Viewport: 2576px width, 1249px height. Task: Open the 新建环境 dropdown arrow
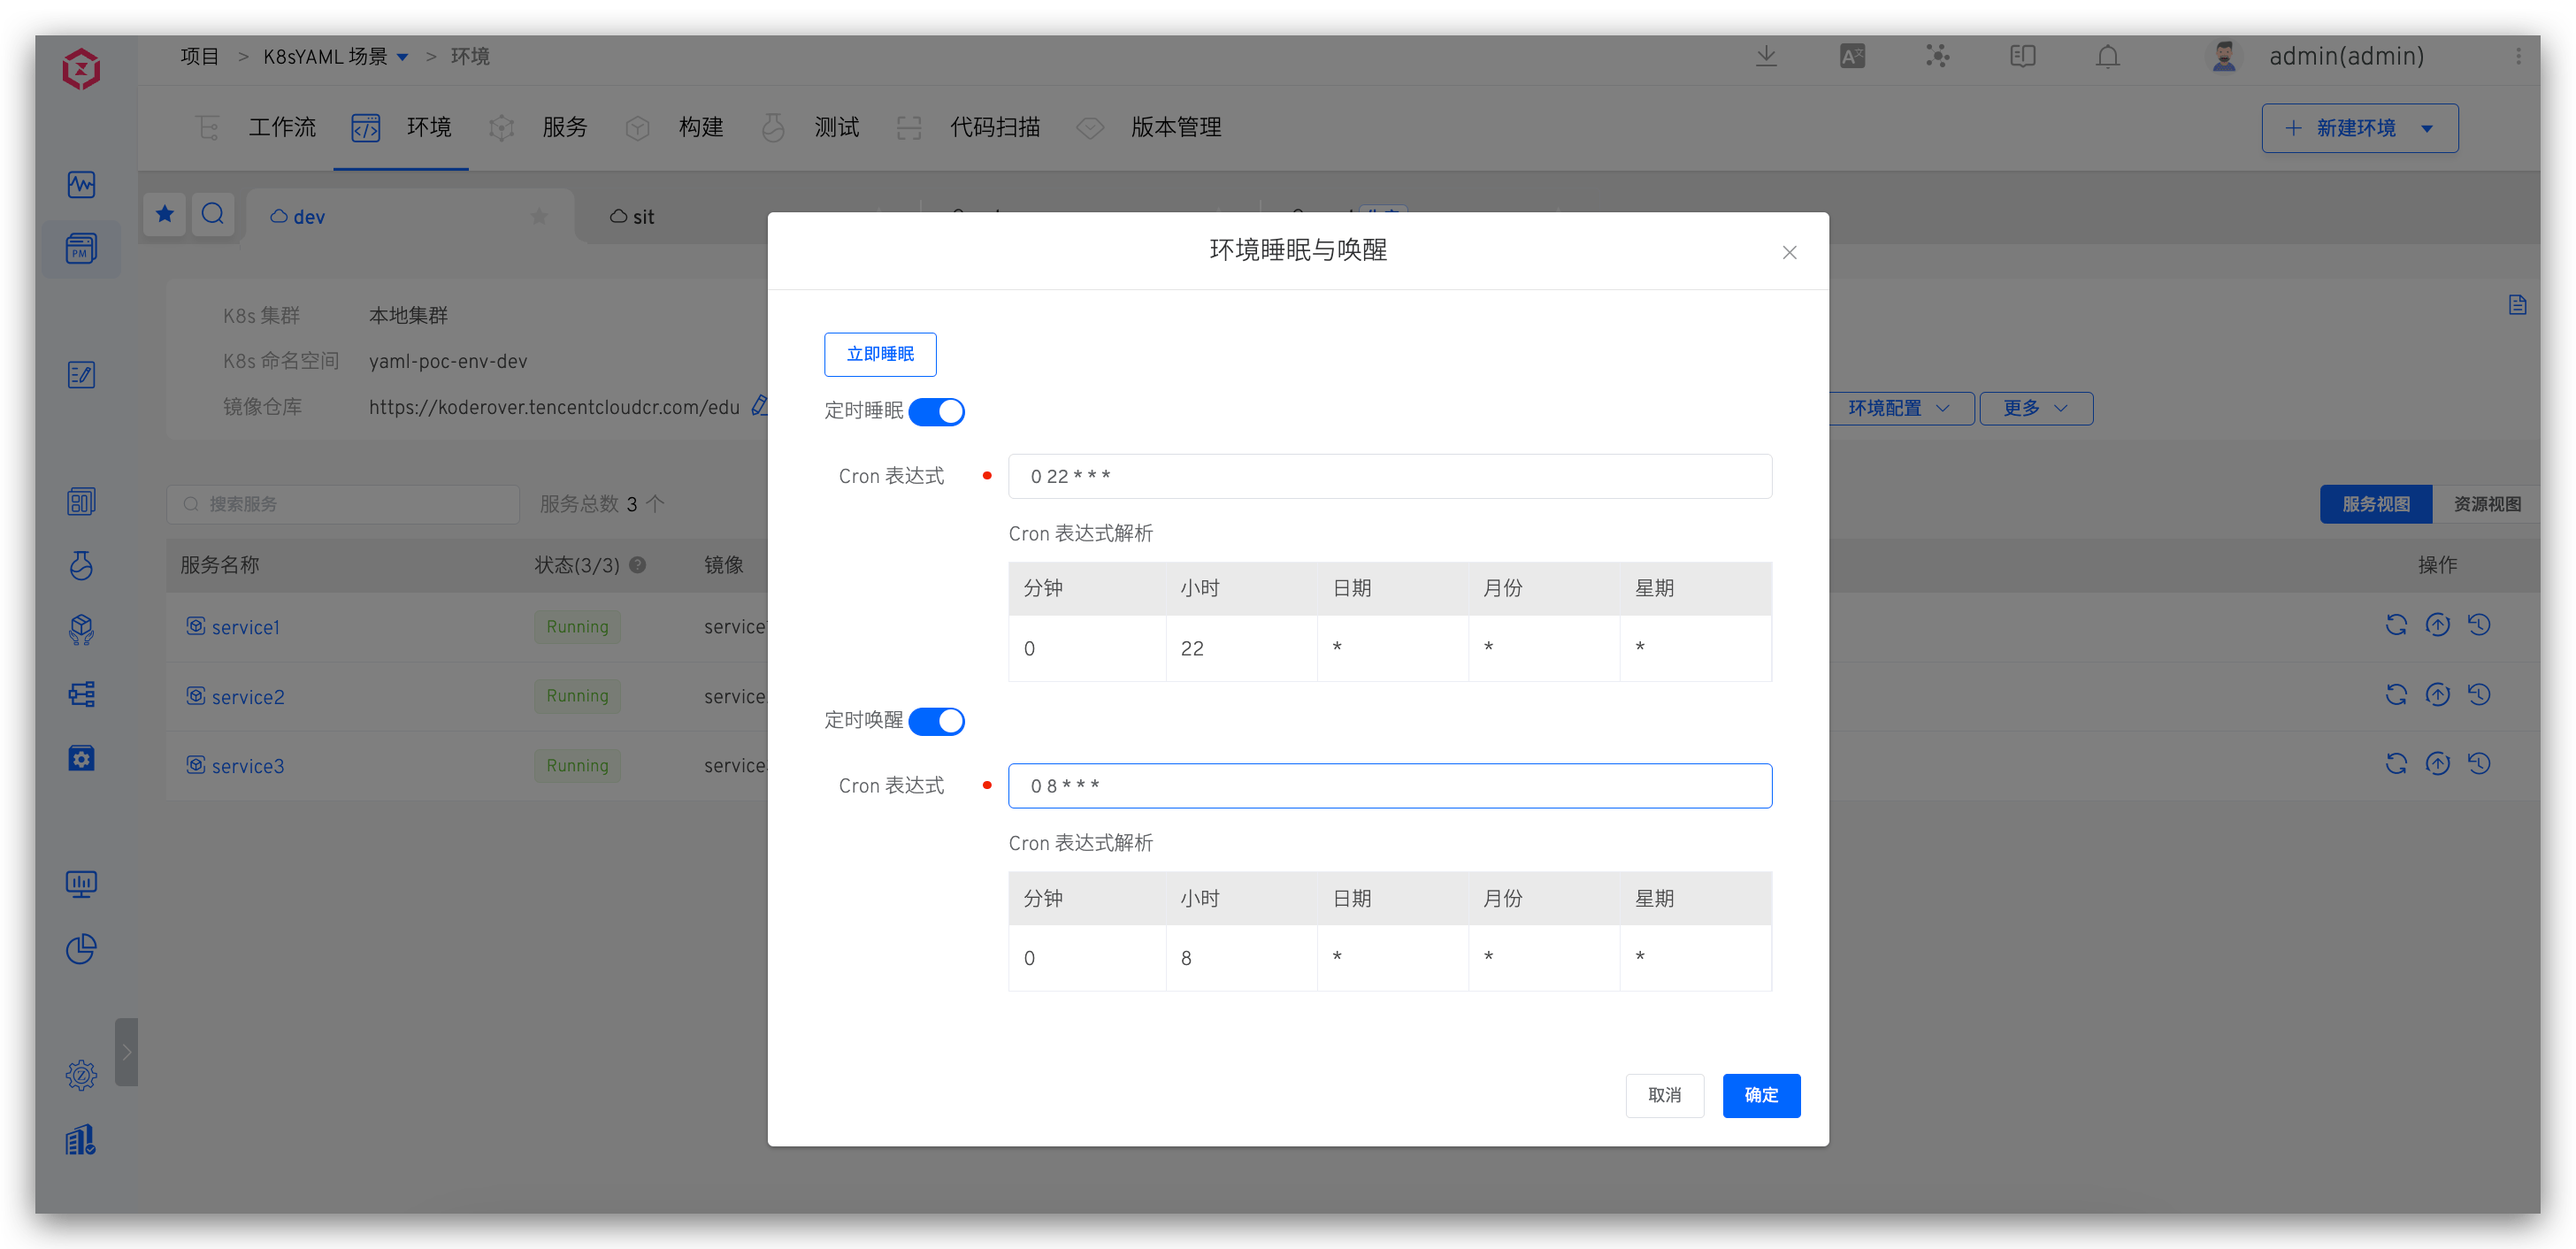[2427, 128]
